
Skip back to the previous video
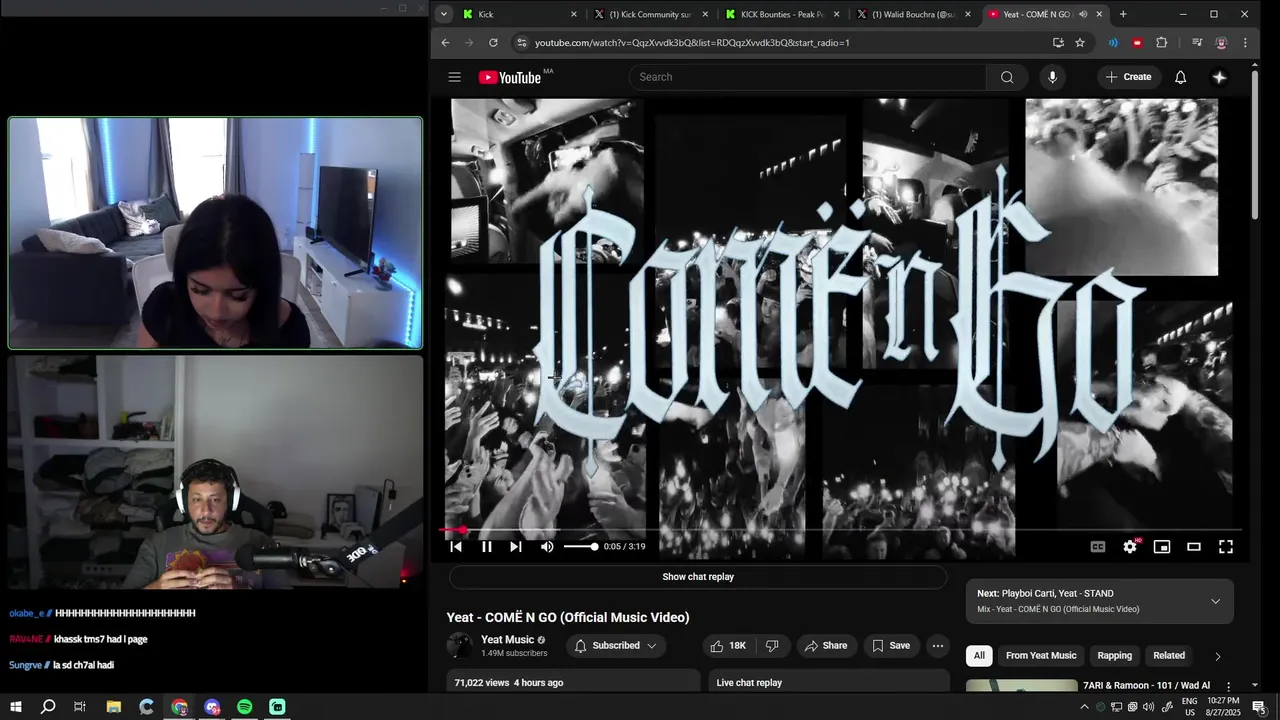tap(456, 546)
